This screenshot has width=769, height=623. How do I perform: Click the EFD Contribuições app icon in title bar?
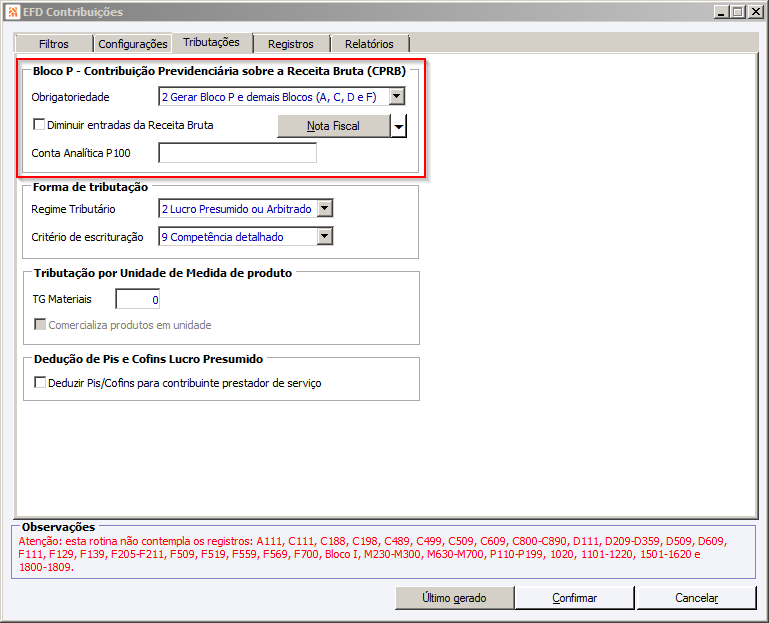click(x=13, y=12)
